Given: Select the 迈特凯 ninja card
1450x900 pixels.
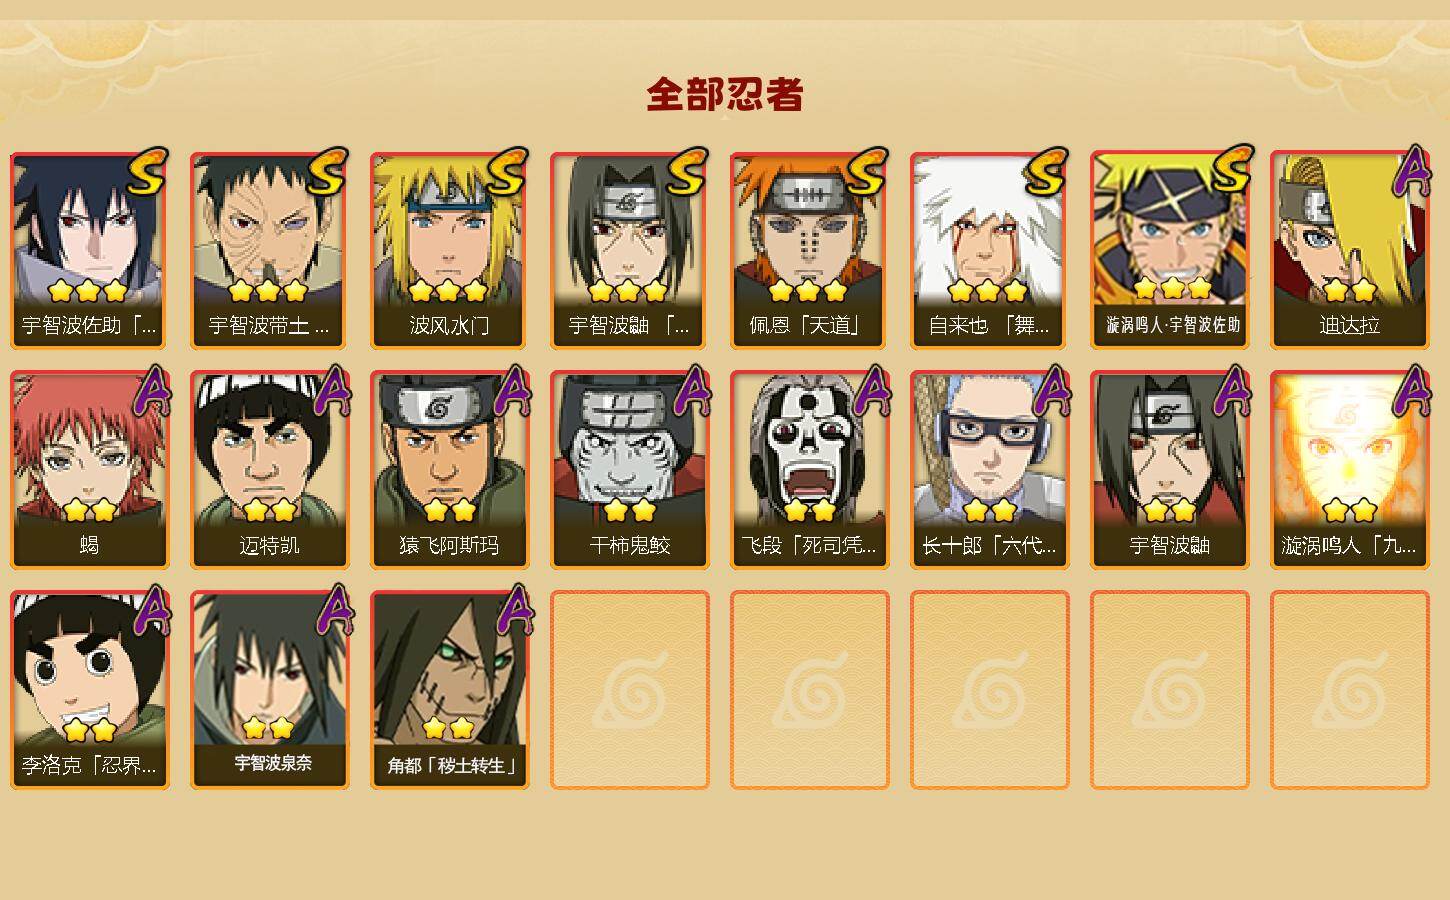Looking at the screenshot, I should (269, 470).
